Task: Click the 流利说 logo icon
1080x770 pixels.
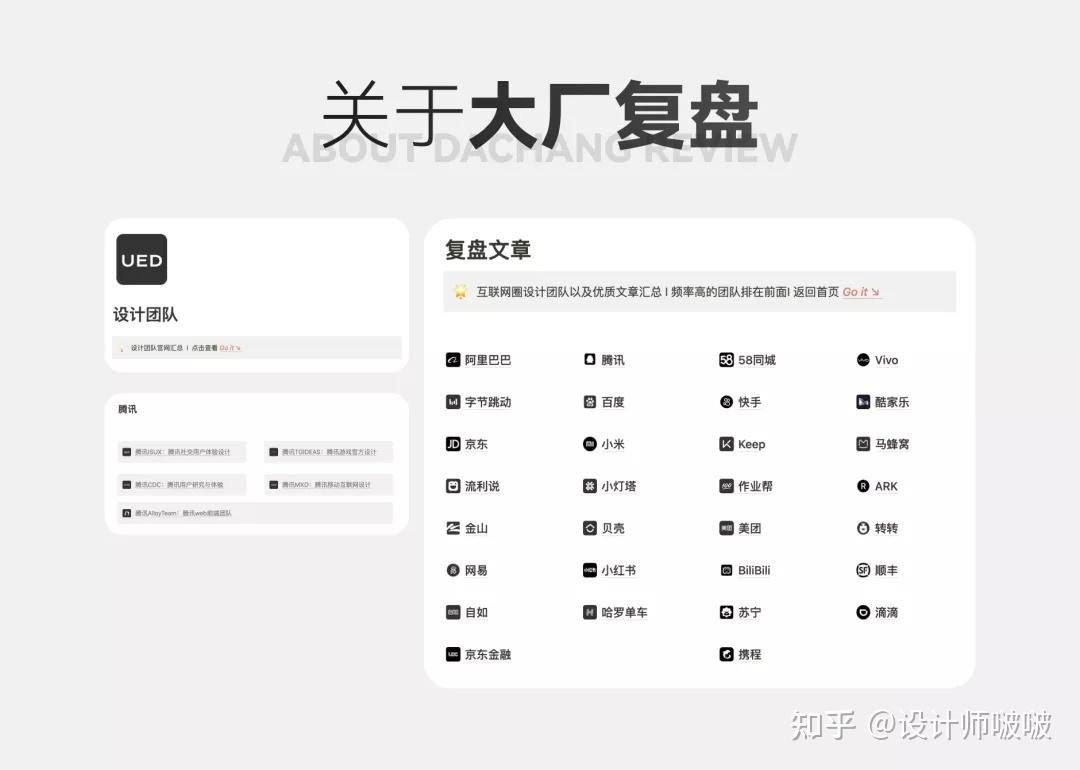Action: coord(453,486)
